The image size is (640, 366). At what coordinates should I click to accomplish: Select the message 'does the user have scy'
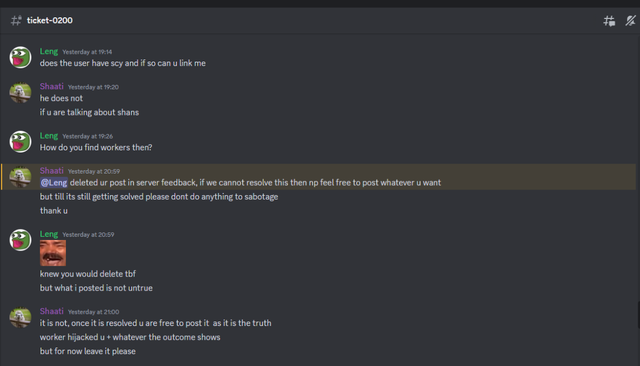pyautogui.click(x=122, y=63)
